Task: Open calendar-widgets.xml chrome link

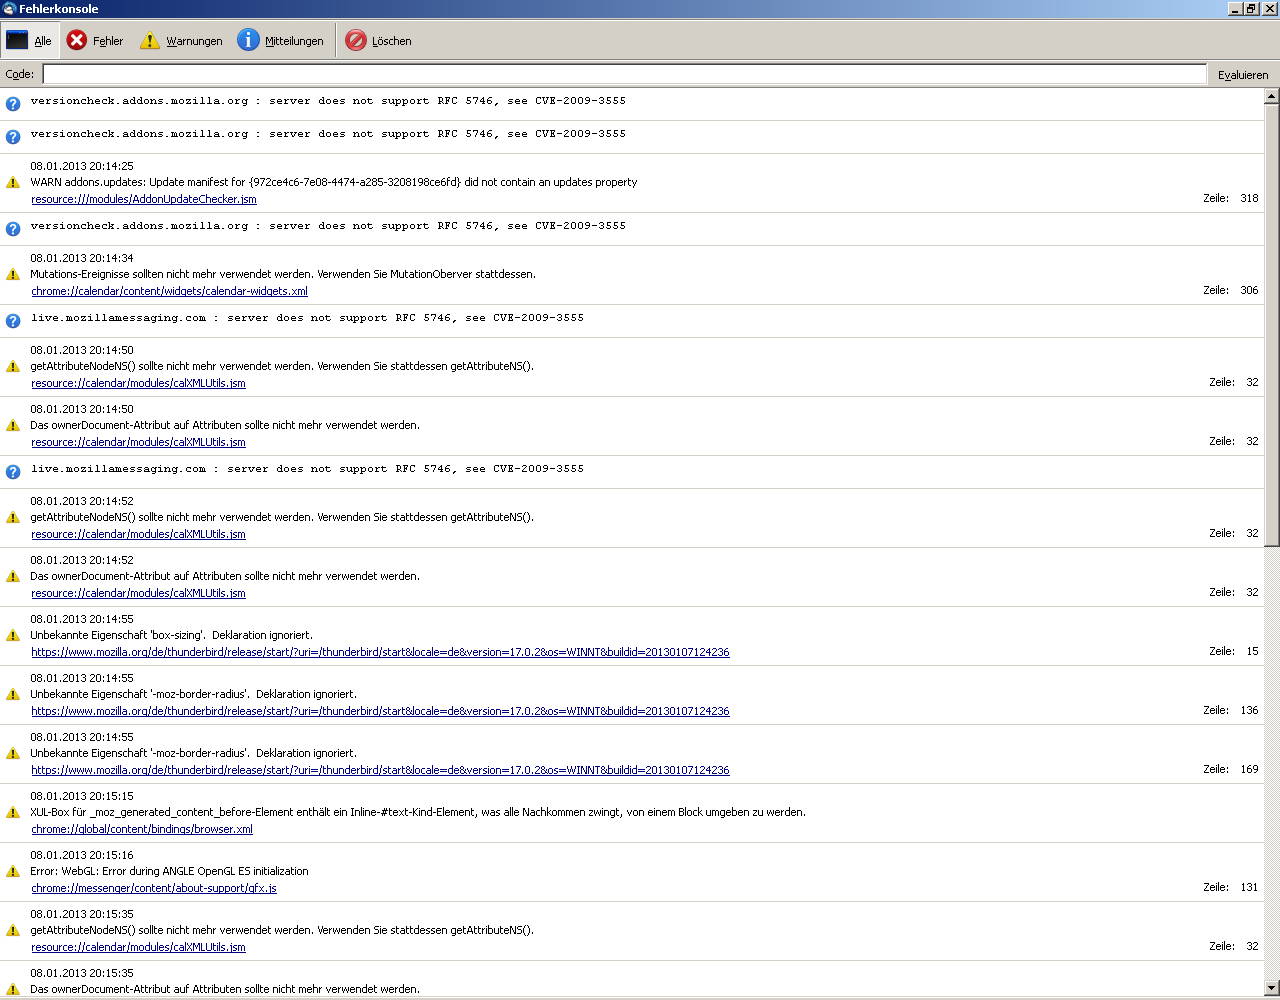Action: click(169, 291)
